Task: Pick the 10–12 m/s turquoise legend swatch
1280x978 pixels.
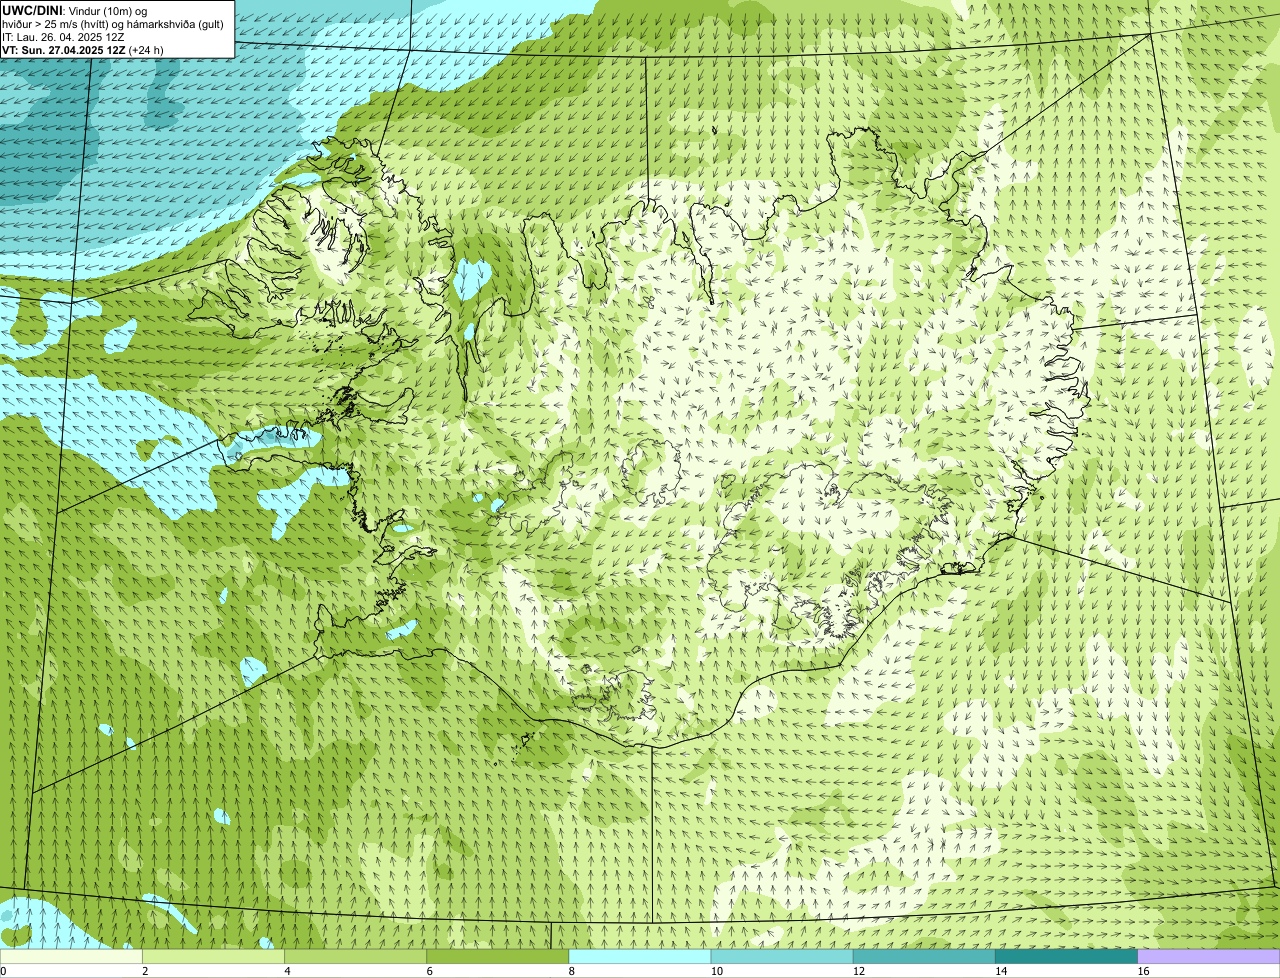Action: point(782,957)
